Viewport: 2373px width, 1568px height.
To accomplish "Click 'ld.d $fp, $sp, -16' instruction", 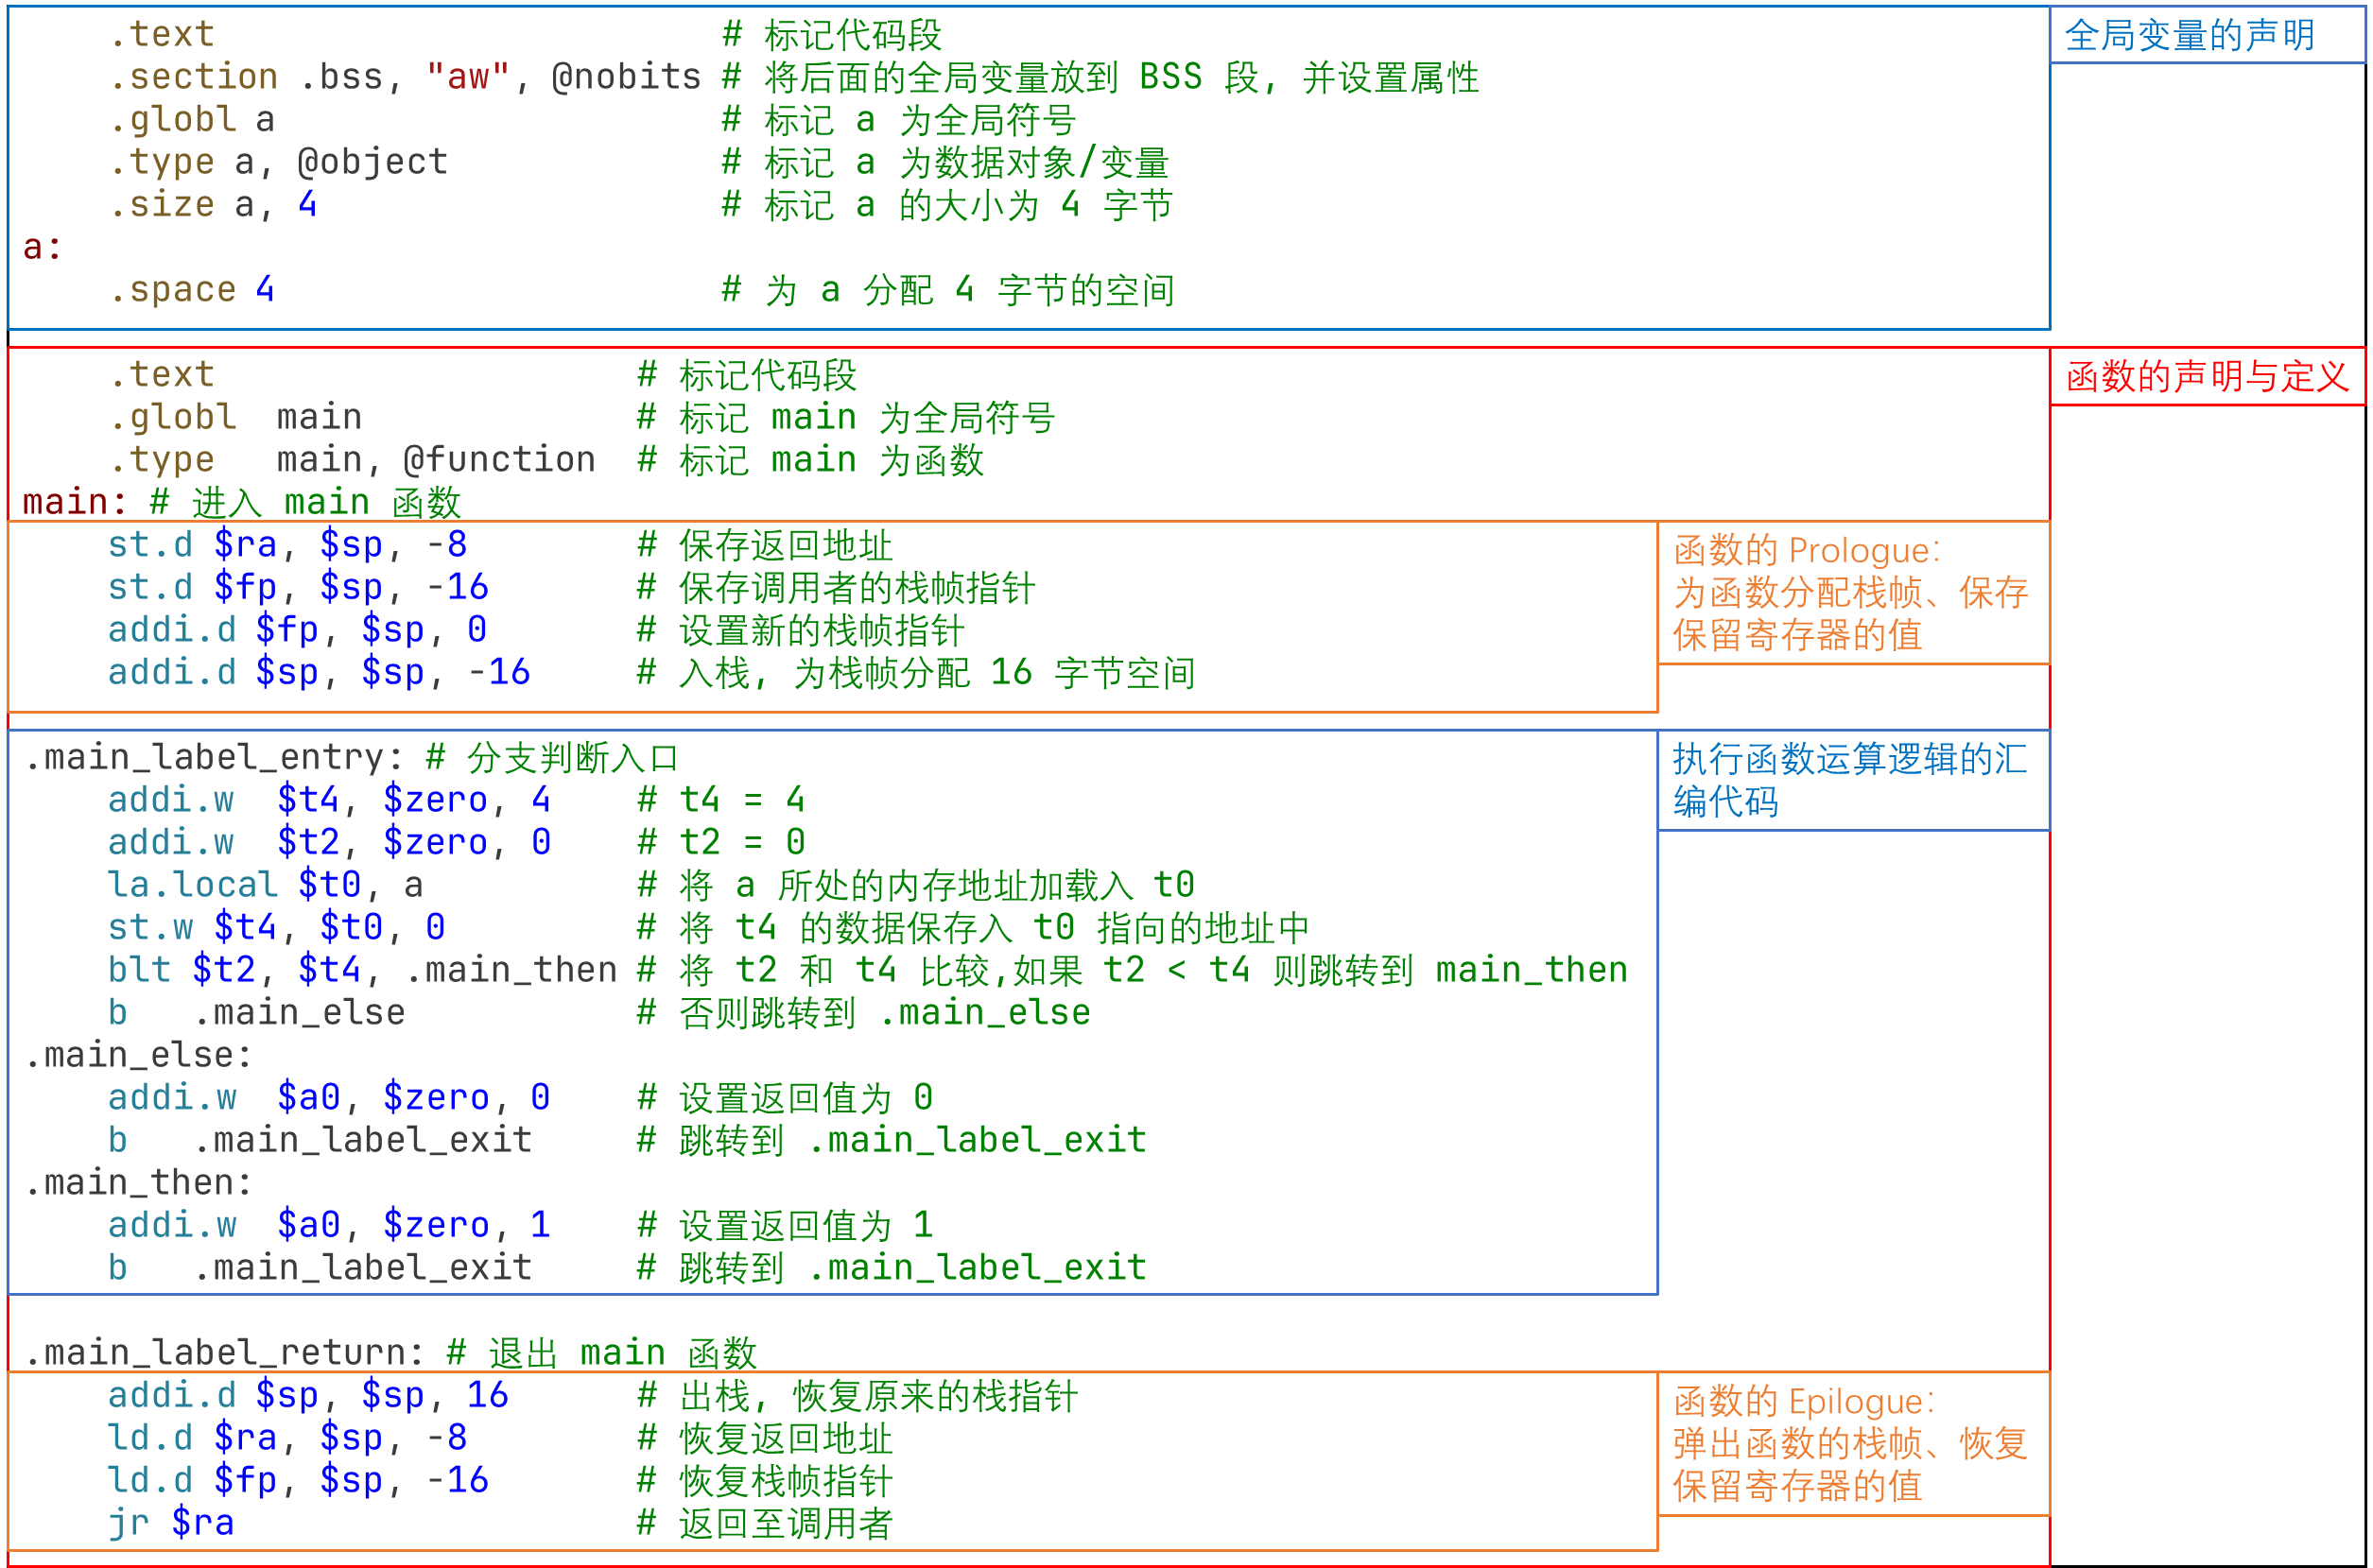I will click(298, 1480).
